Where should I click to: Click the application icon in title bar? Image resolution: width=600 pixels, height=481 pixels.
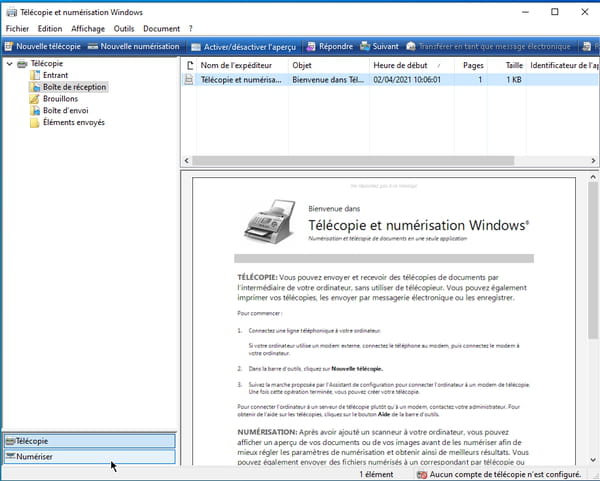click(x=12, y=12)
